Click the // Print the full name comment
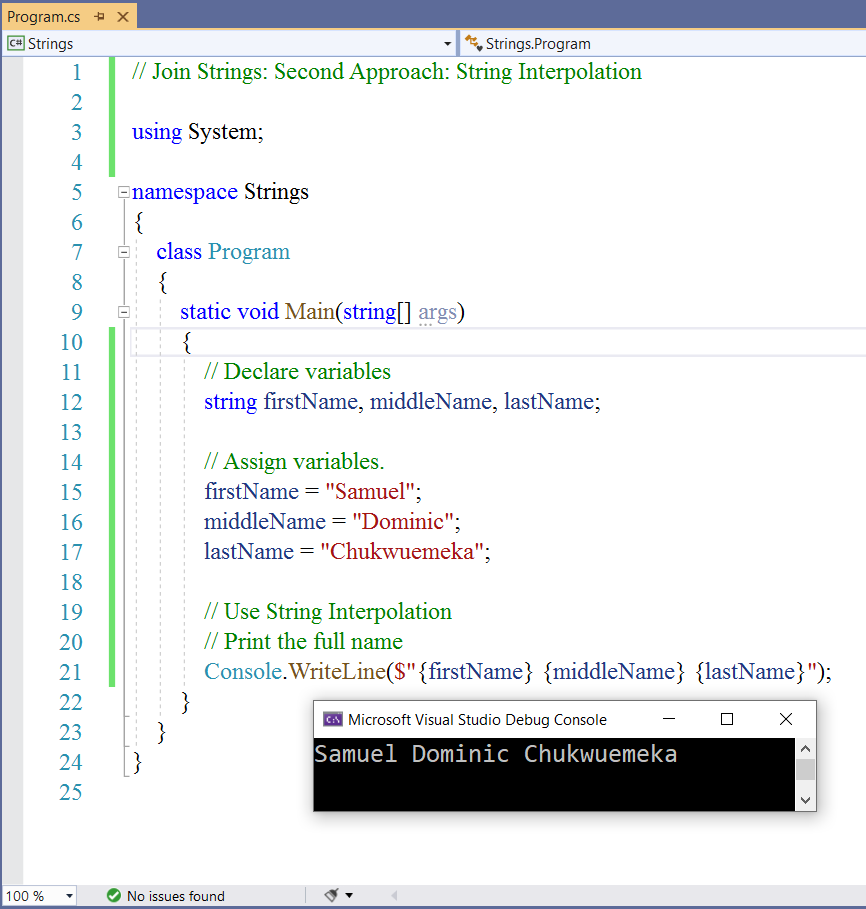This screenshot has width=866, height=909. coord(303,642)
